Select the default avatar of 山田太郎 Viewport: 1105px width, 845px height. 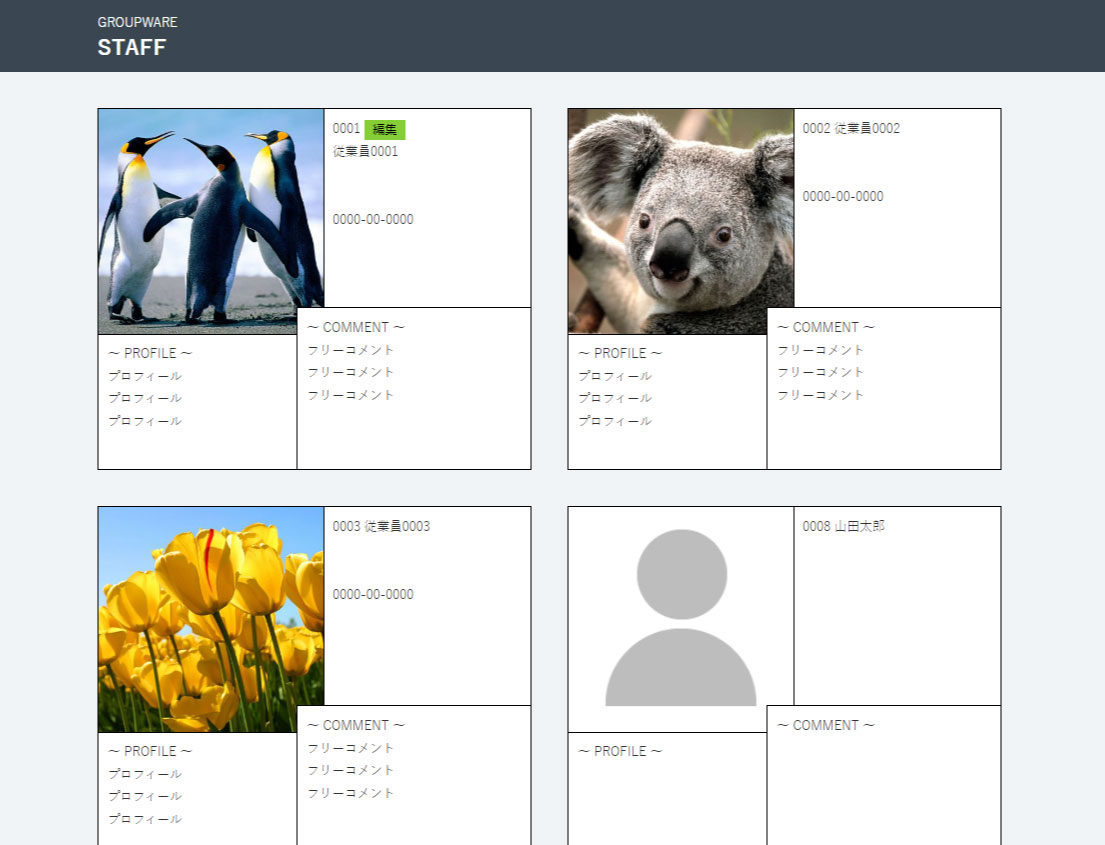[x=681, y=619]
